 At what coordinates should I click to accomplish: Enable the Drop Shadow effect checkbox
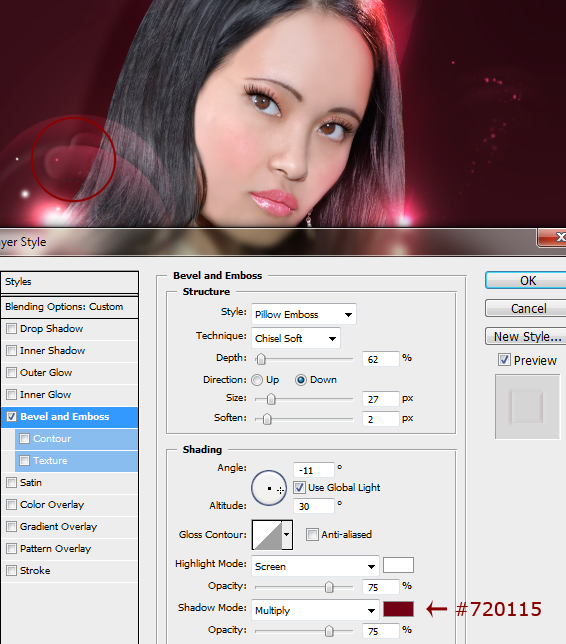[12, 329]
